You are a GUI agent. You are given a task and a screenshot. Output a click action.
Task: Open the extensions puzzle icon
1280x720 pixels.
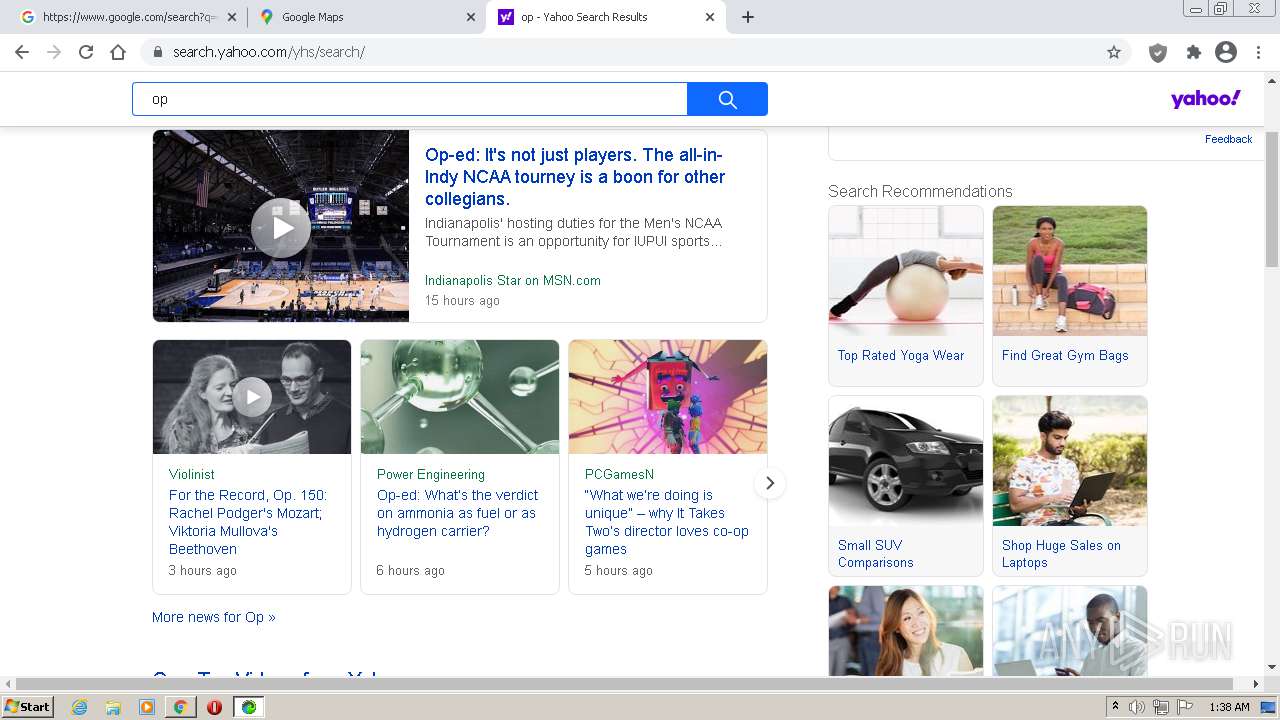(1193, 52)
